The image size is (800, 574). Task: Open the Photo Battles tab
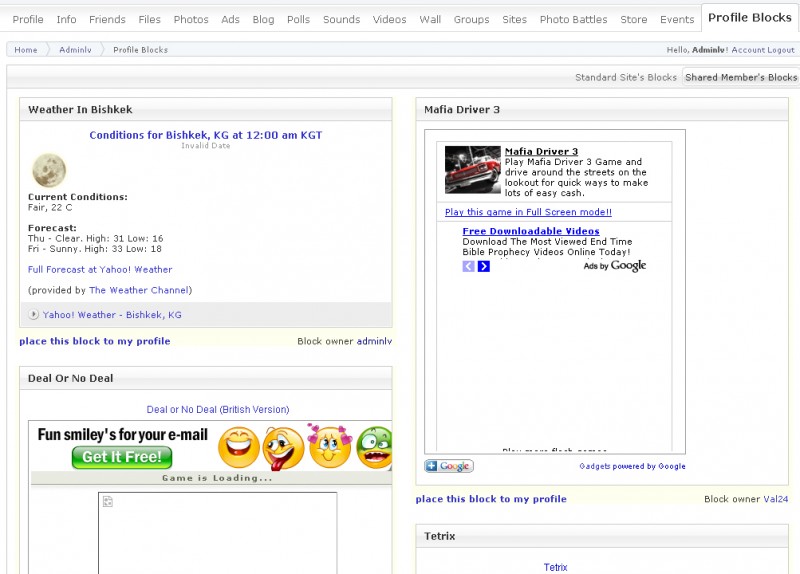pyautogui.click(x=573, y=19)
